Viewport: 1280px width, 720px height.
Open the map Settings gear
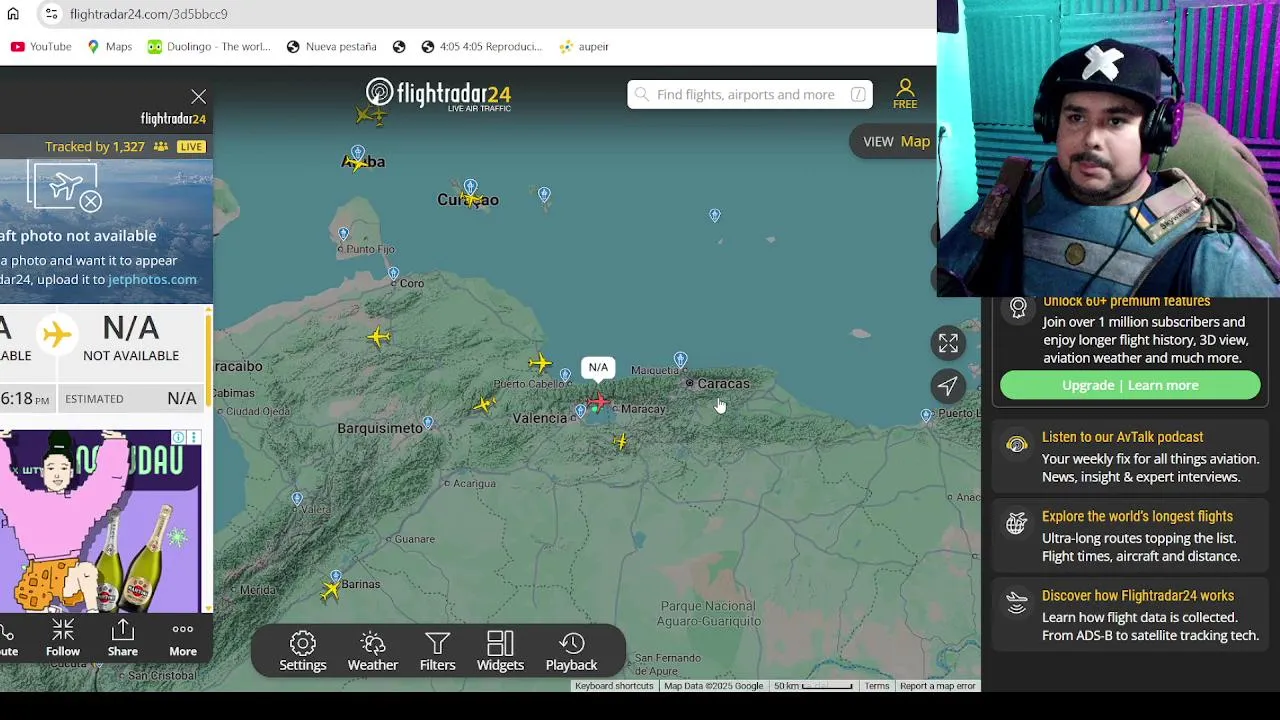pyautogui.click(x=302, y=651)
